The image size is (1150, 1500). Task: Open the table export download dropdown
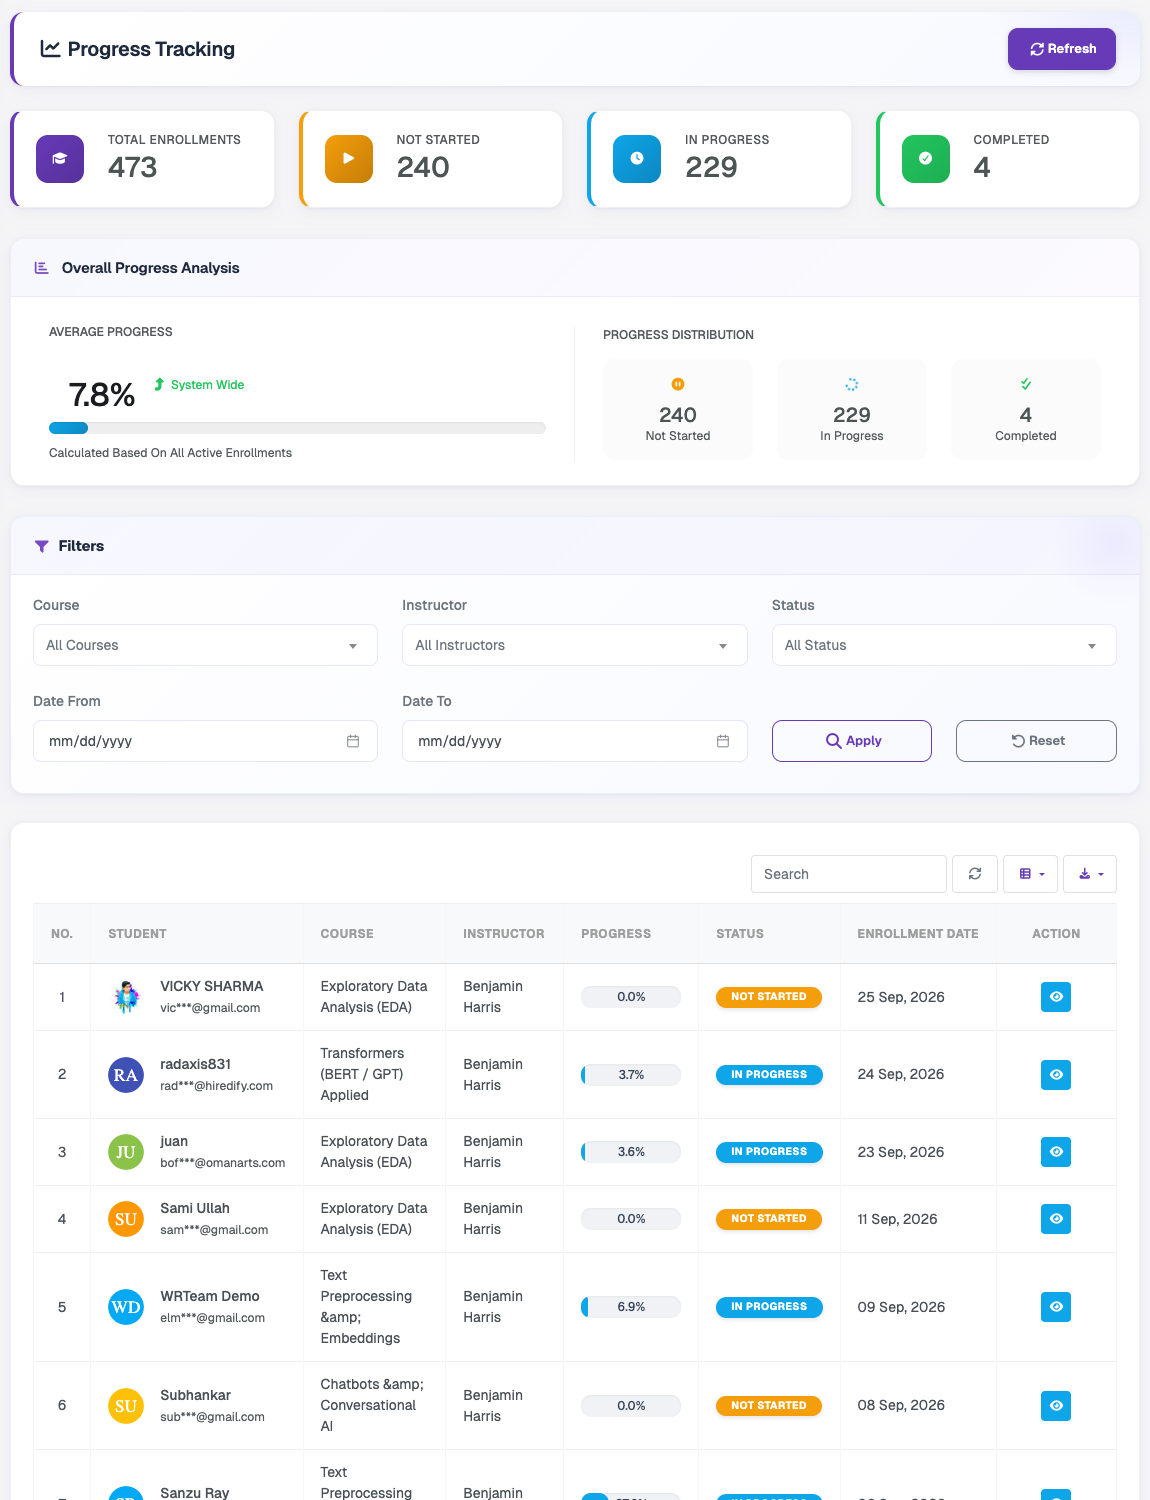click(x=1090, y=874)
